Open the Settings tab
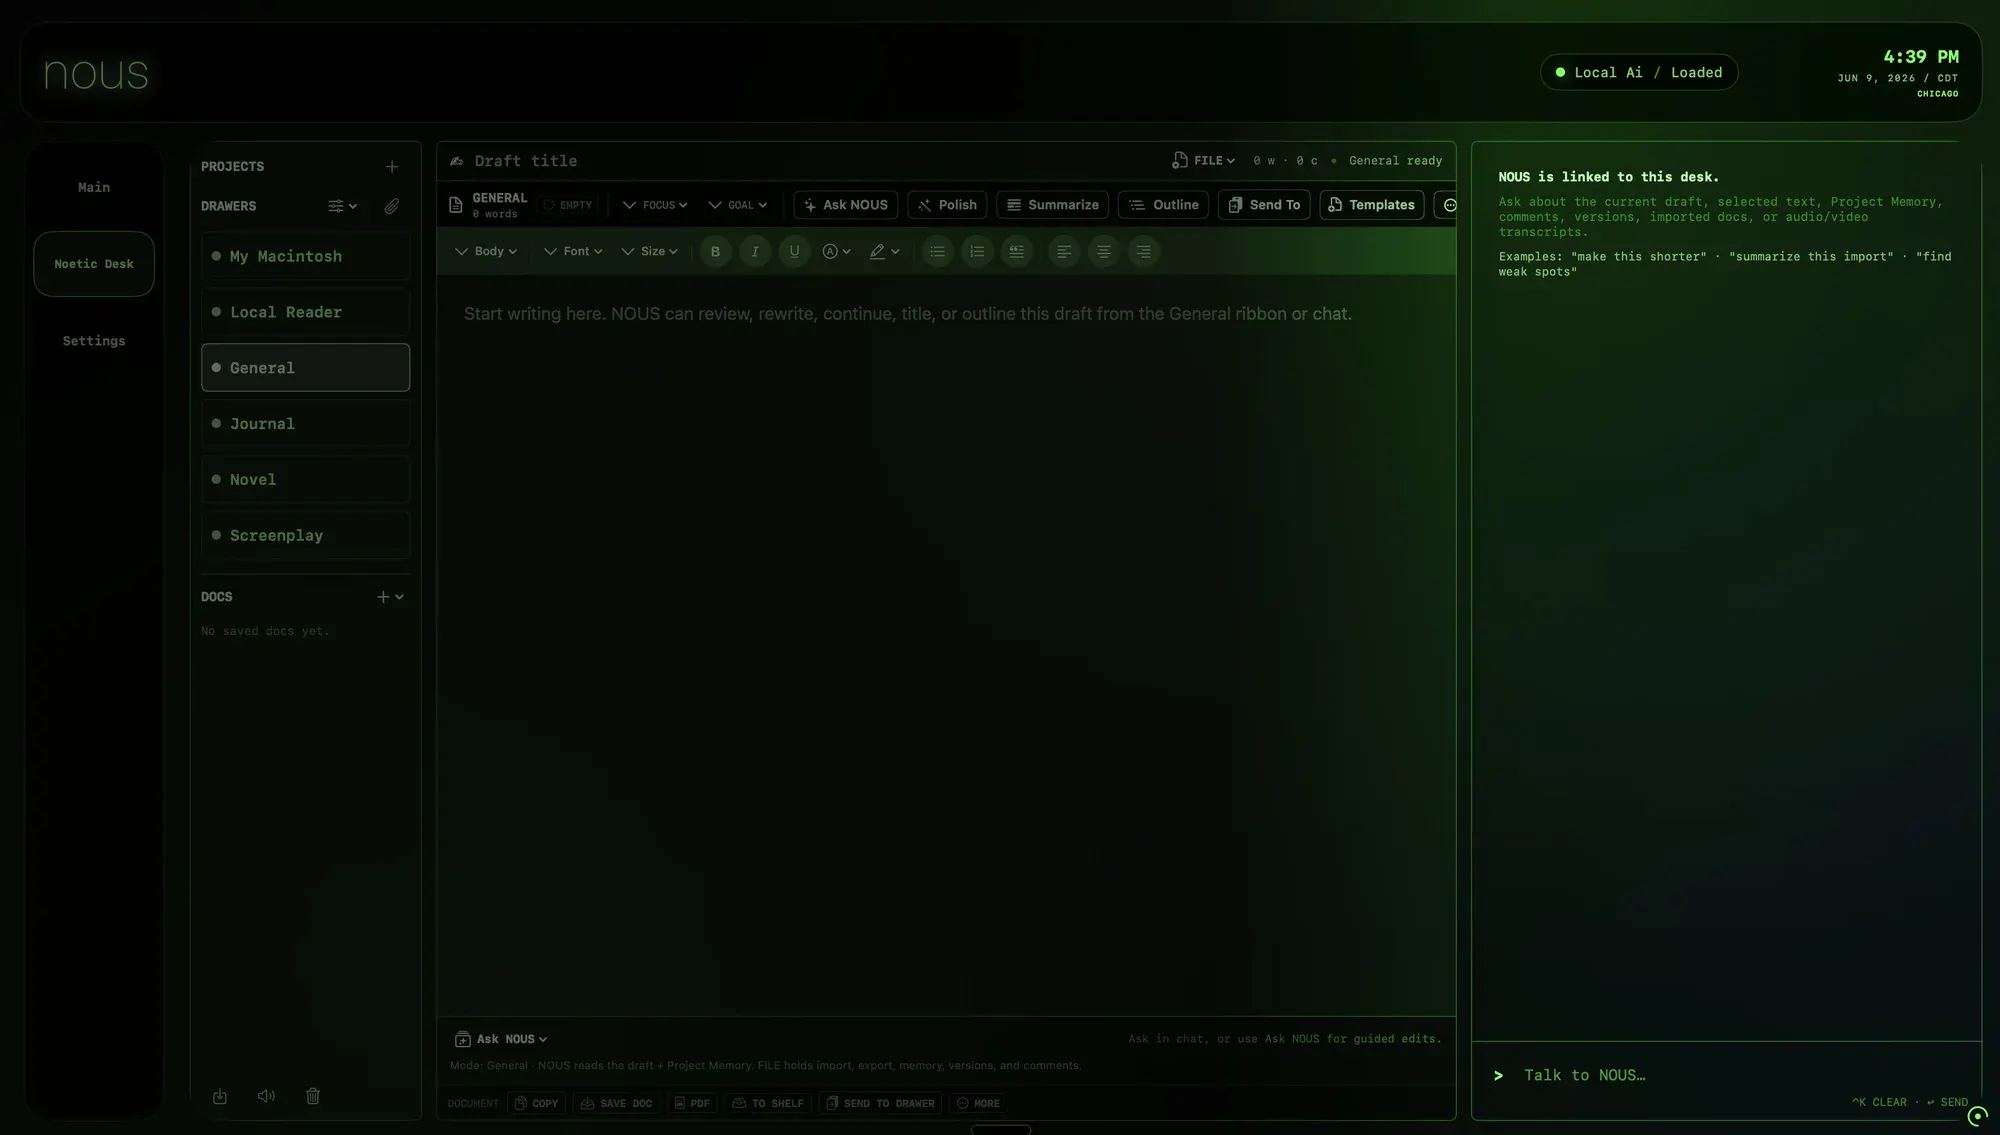 coord(94,341)
